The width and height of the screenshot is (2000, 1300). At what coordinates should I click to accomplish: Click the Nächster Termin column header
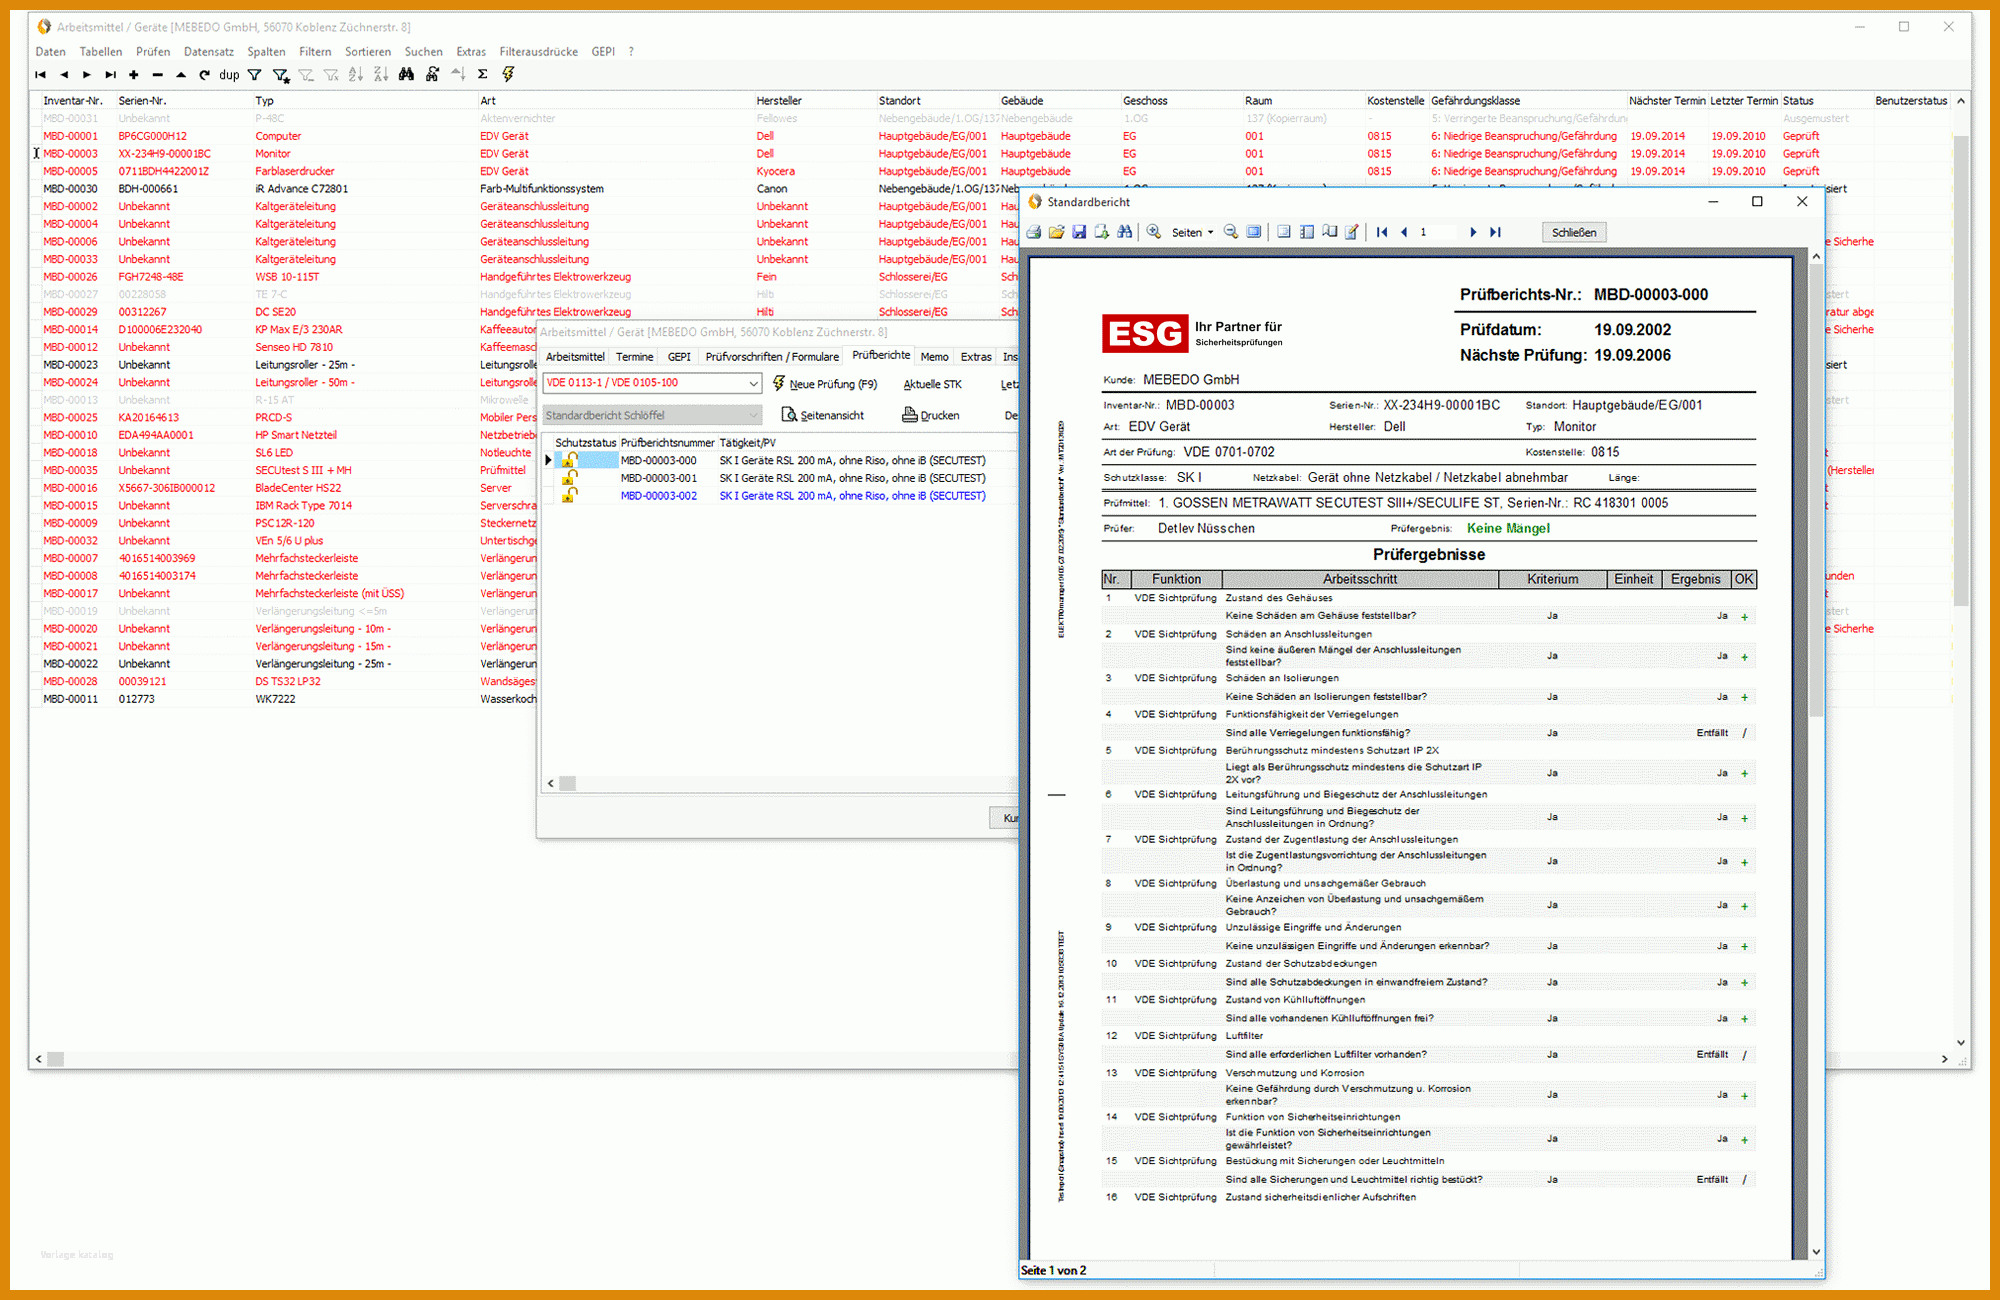(x=1666, y=101)
